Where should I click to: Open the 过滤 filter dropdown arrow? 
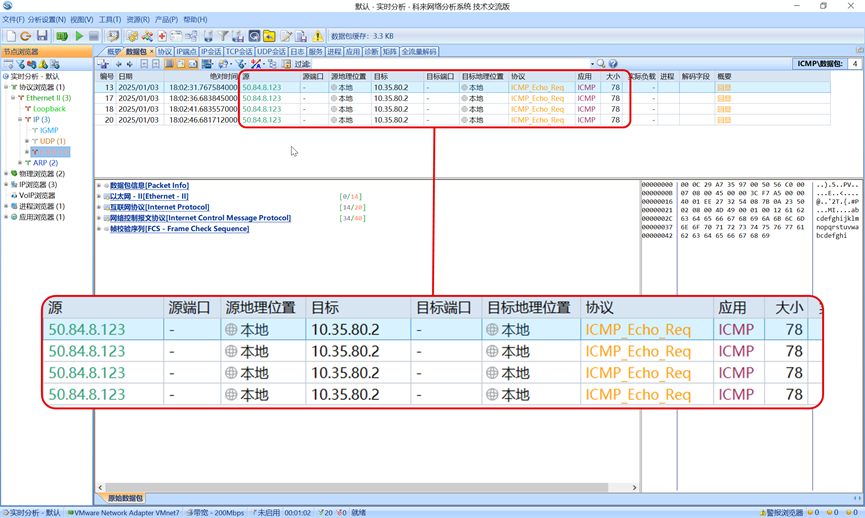point(591,64)
